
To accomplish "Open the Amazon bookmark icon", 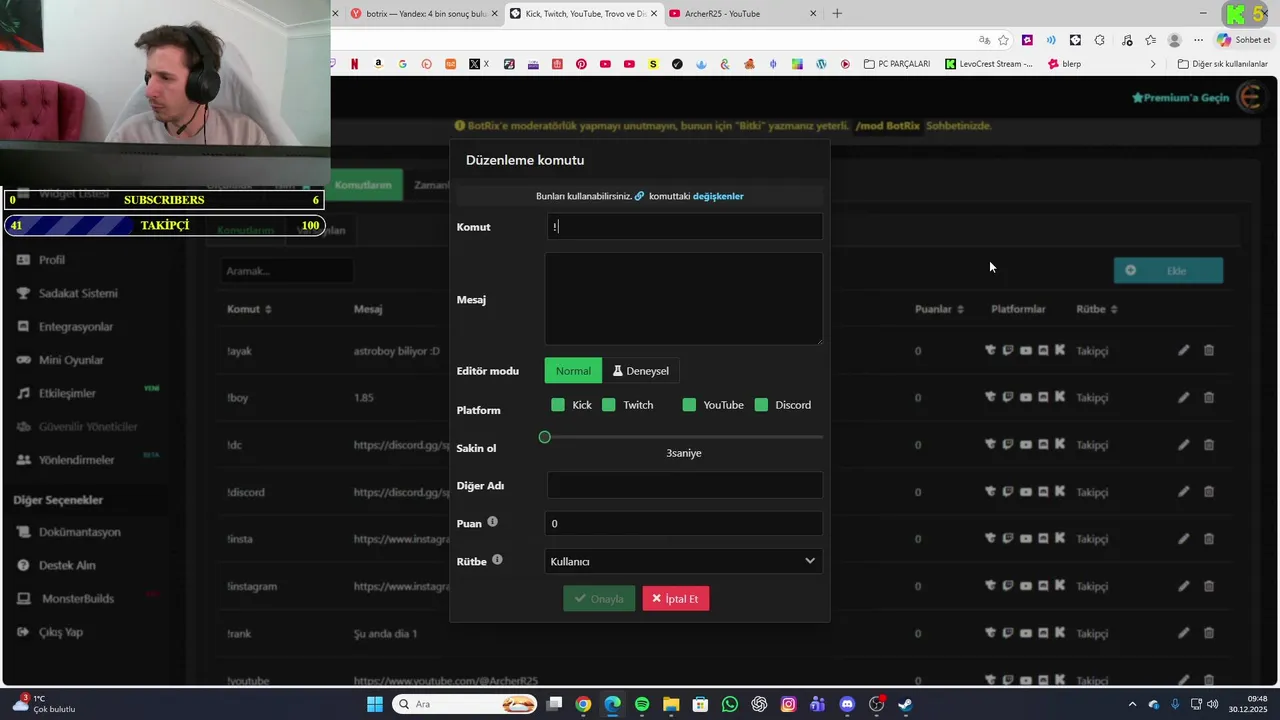I will 378,64.
